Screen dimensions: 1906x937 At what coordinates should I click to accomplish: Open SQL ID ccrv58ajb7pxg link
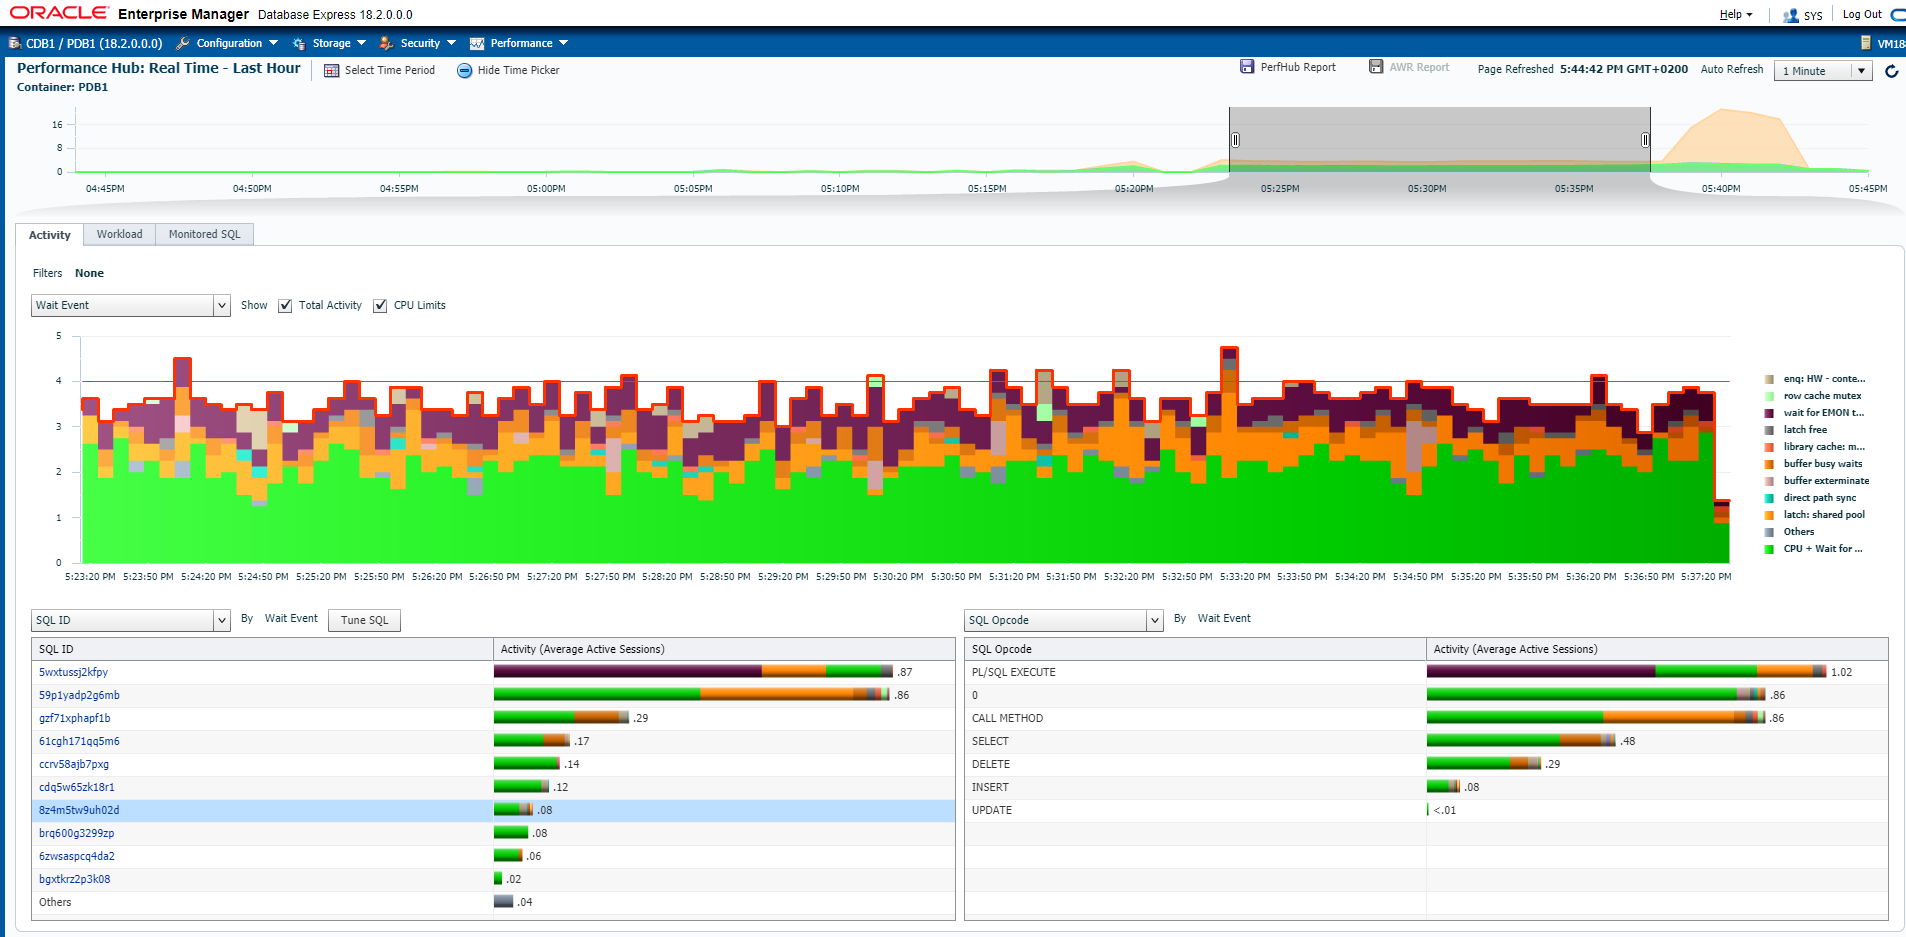click(x=74, y=764)
